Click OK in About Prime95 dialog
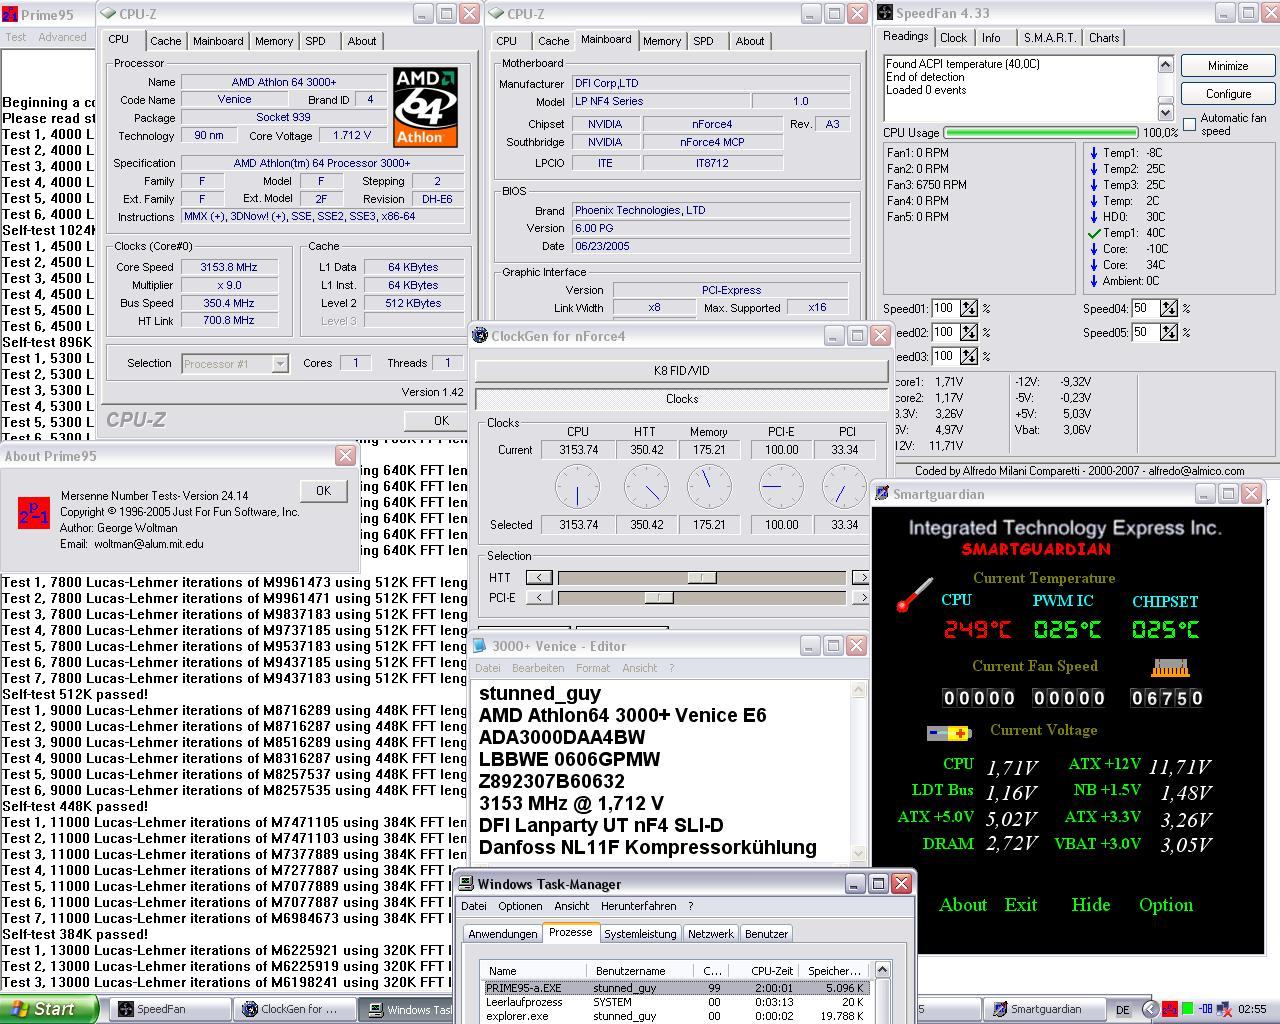This screenshot has height=1024, width=1280. [323, 491]
